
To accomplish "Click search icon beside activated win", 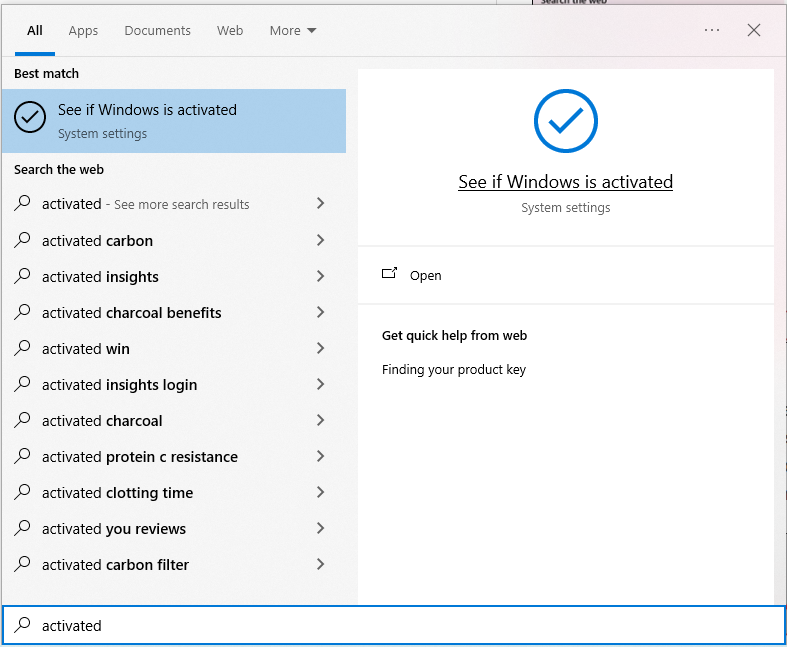I will pos(23,348).
